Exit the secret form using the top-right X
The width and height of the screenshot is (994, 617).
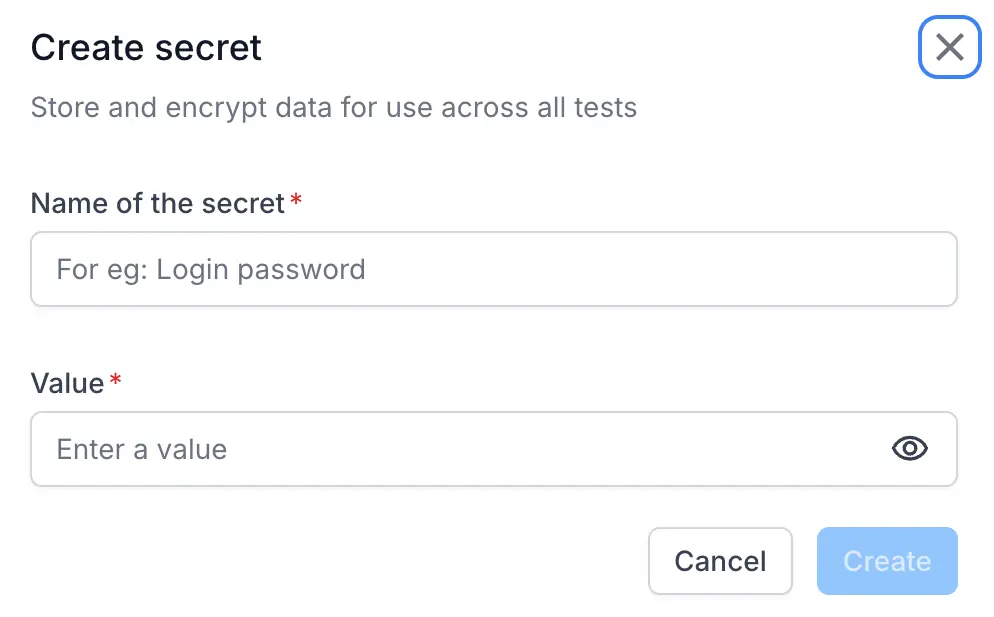tap(949, 47)
